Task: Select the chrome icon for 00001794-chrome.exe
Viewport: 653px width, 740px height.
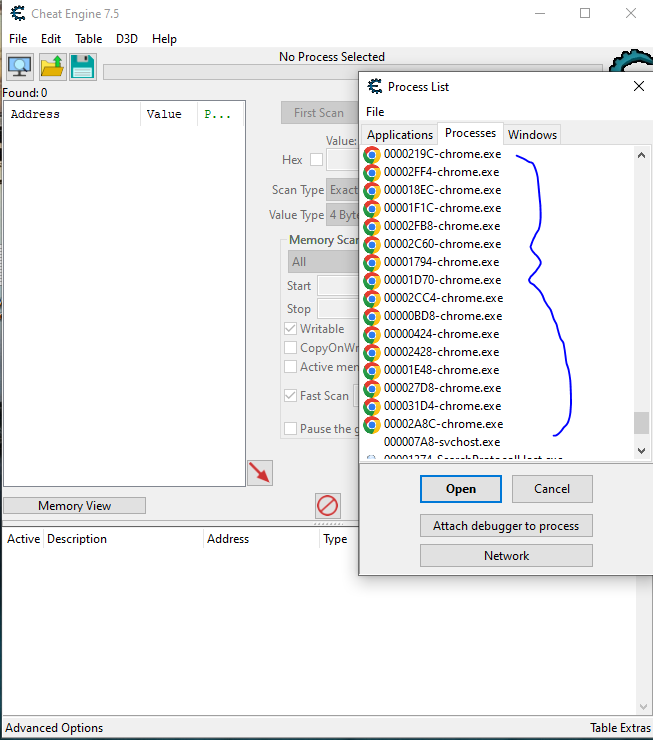Action: click(372, 262)
